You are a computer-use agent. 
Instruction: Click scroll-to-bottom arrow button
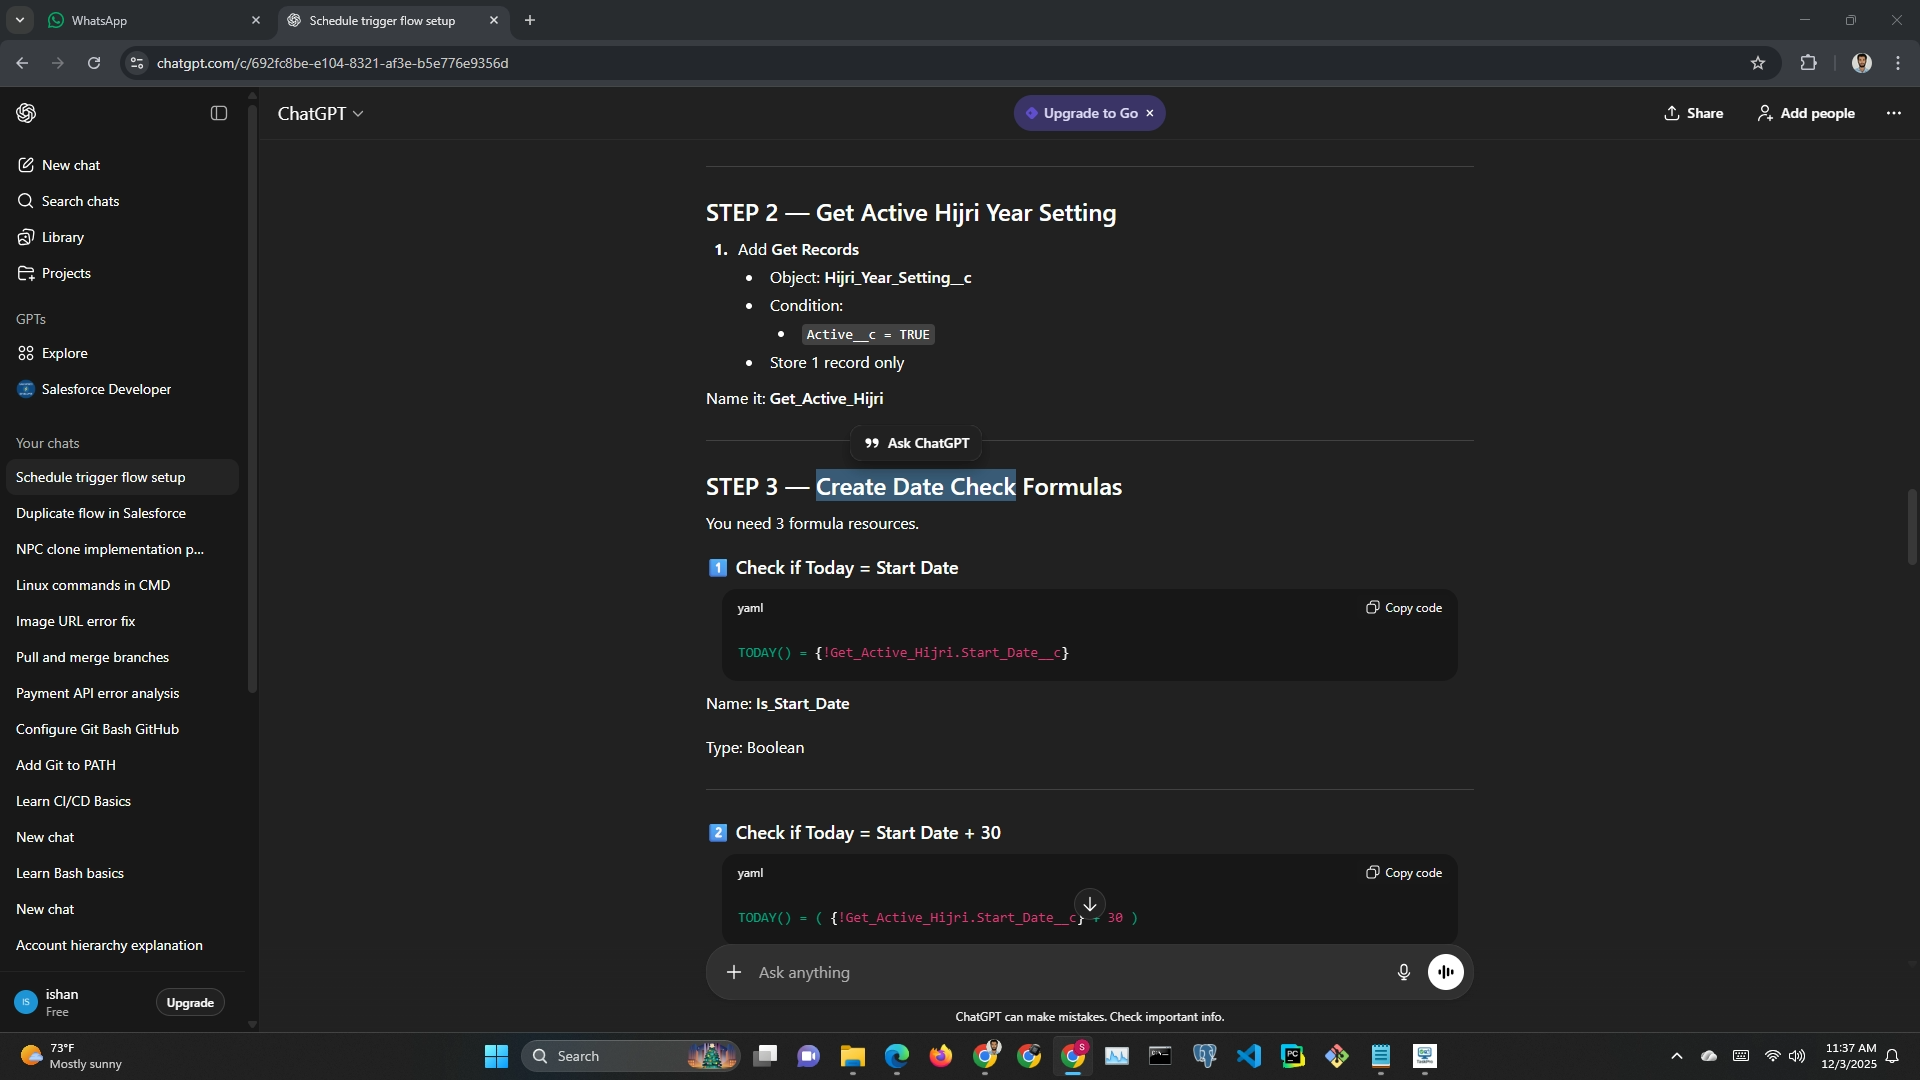point(1089,904)
